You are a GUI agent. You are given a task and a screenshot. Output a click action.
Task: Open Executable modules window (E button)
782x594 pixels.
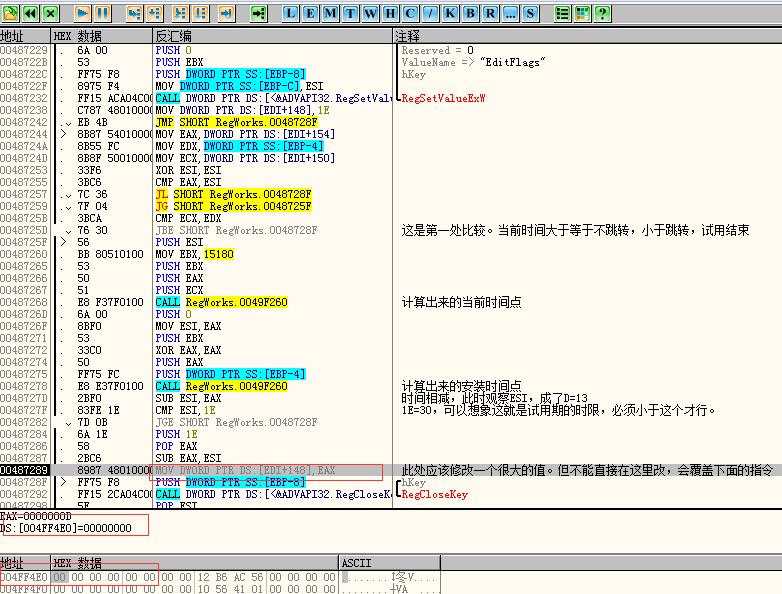click(310, 13)
